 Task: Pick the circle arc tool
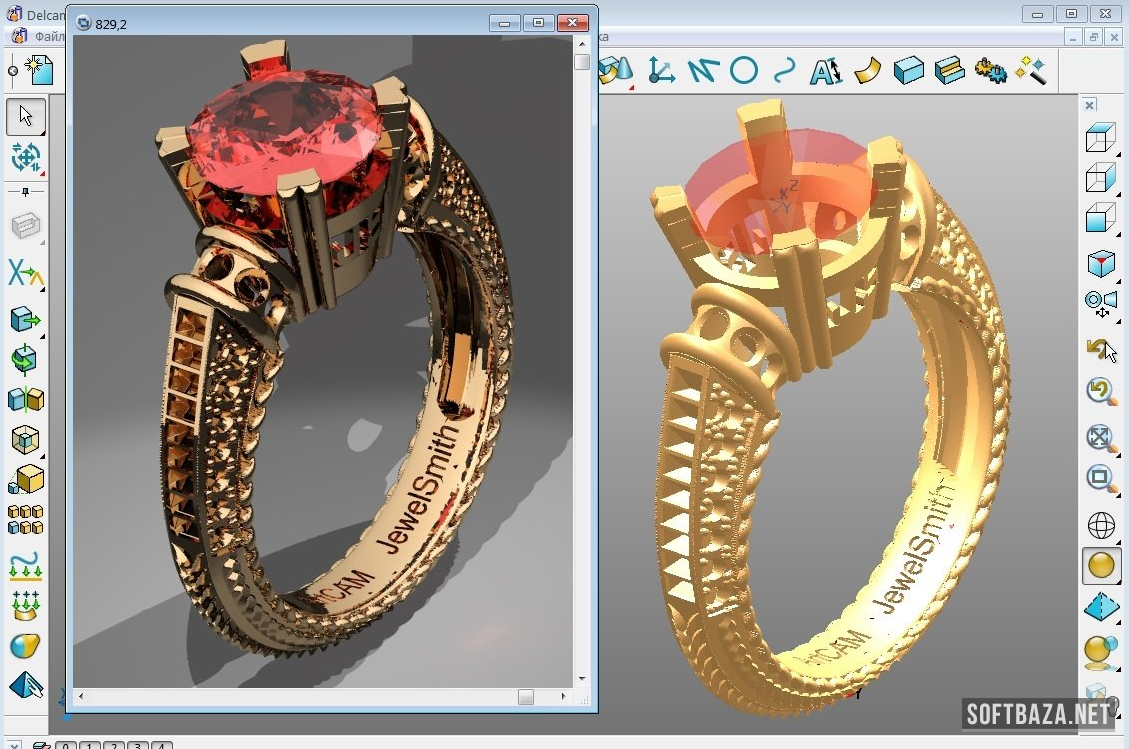click(743, 70)
